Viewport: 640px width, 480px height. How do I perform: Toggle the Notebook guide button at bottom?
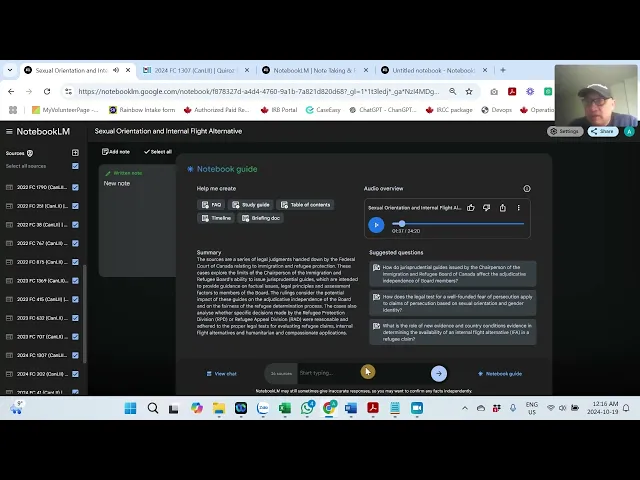[x=500, y=374]
